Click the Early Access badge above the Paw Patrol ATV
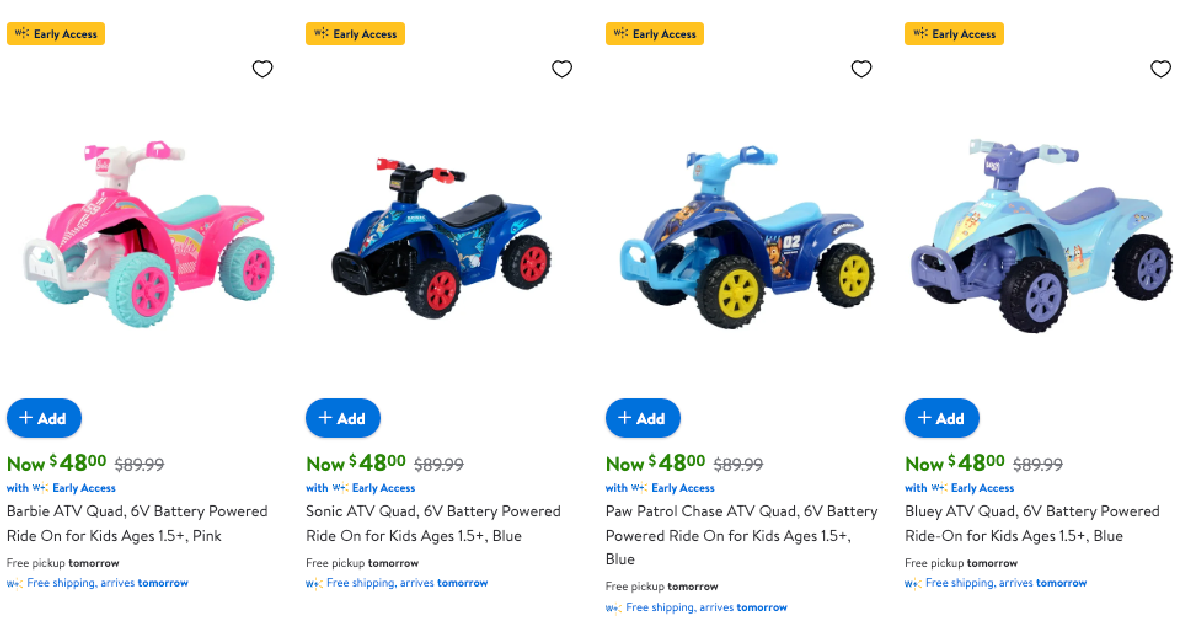The image size is (1200, 630). (655, 33)
